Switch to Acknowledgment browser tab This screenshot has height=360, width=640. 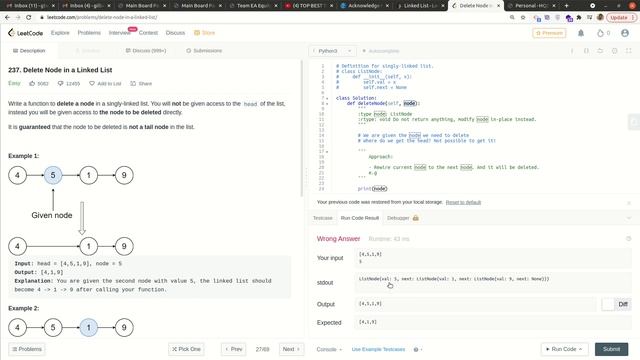(364, 6)
